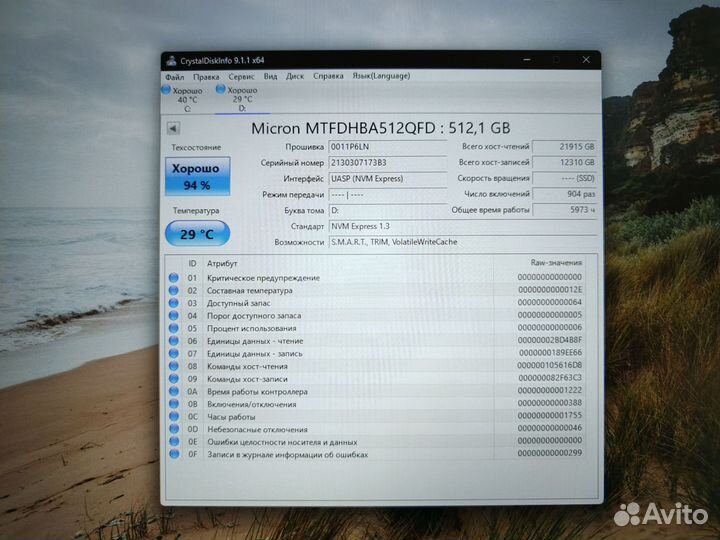
Task: Click the previous disk arrow button
Action: [173, 129]
